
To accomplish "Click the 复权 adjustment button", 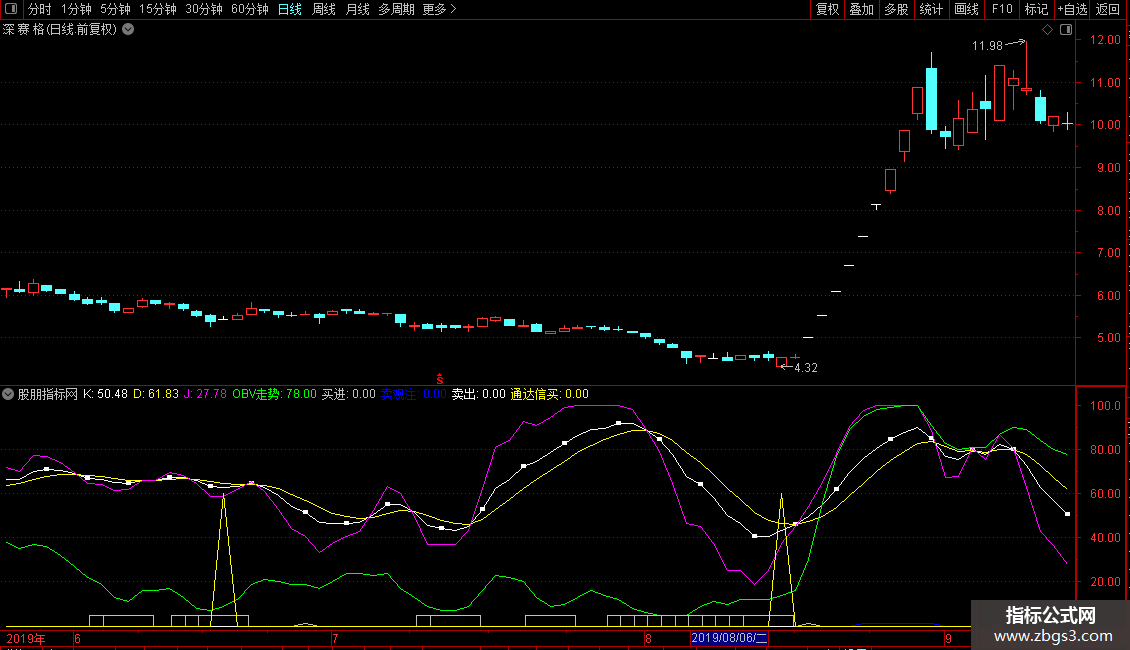I will click(x=827, y=9).
